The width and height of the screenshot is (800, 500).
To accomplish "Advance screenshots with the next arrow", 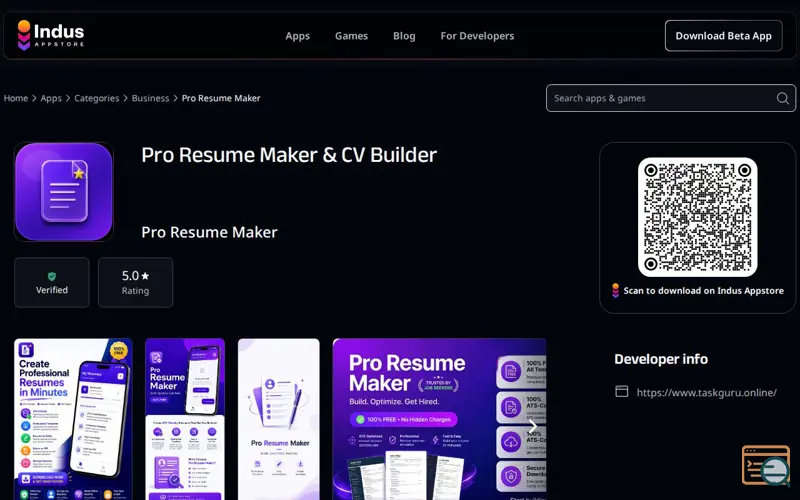I will point(533,427).
